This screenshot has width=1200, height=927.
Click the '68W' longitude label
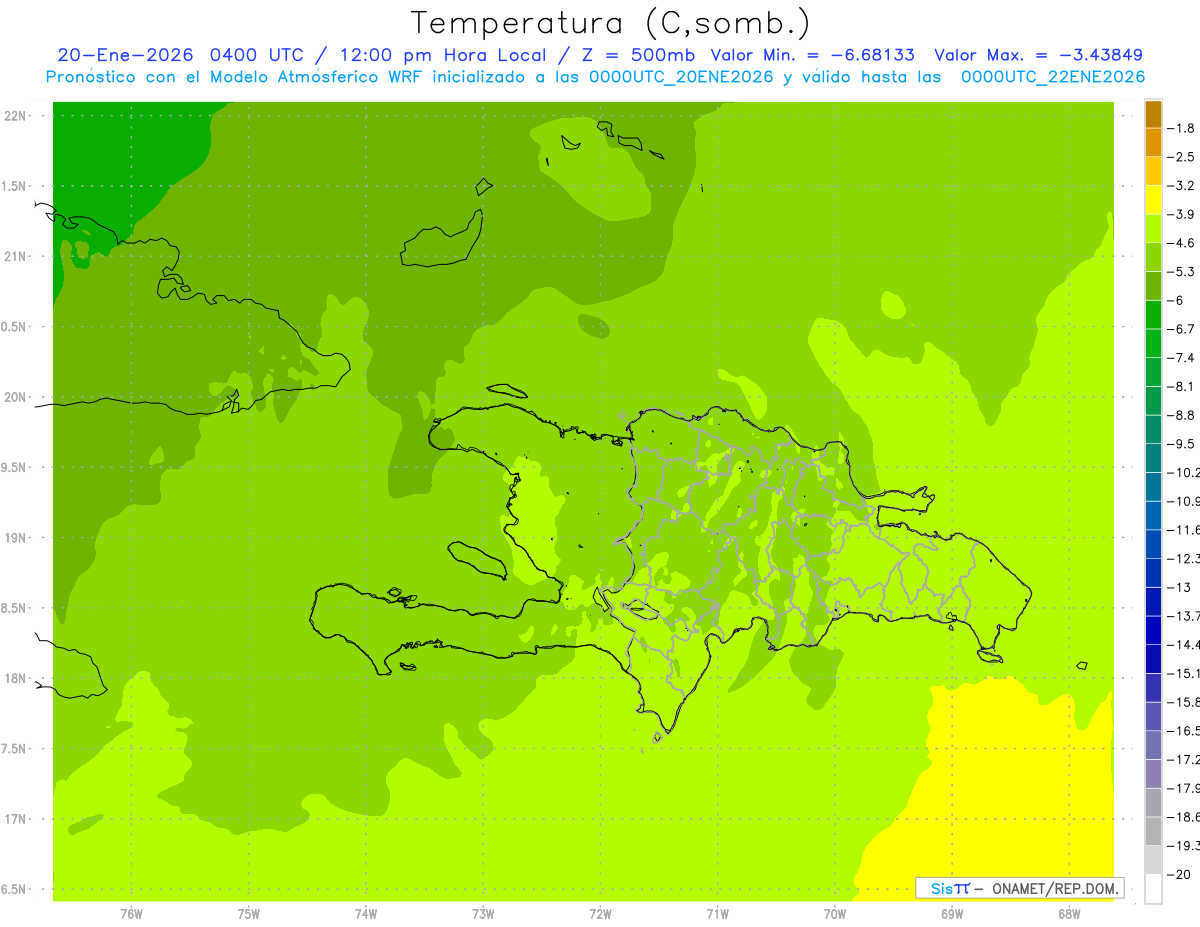1069,913
